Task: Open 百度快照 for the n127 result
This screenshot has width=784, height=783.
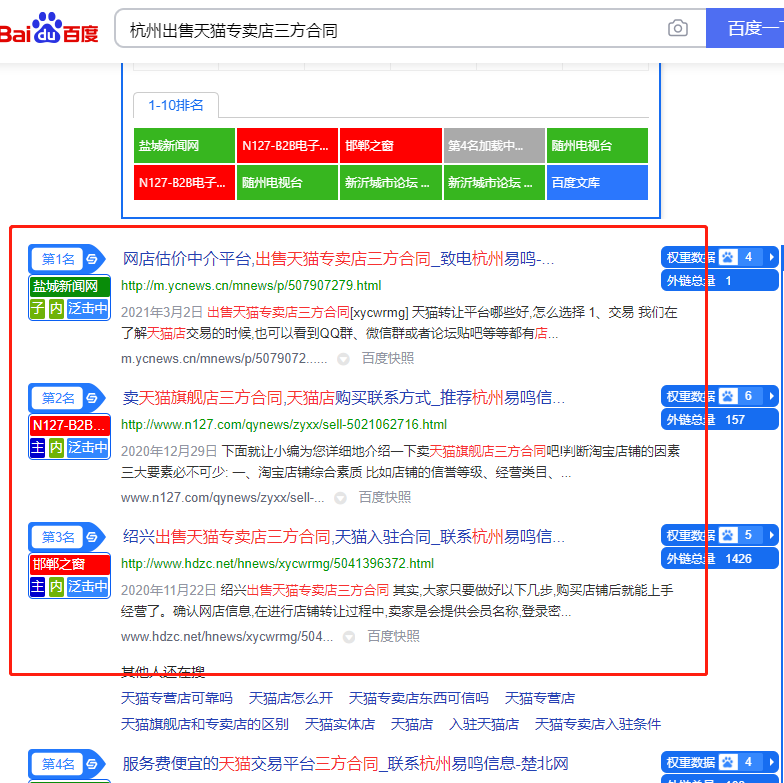Action: pos(384,498)
